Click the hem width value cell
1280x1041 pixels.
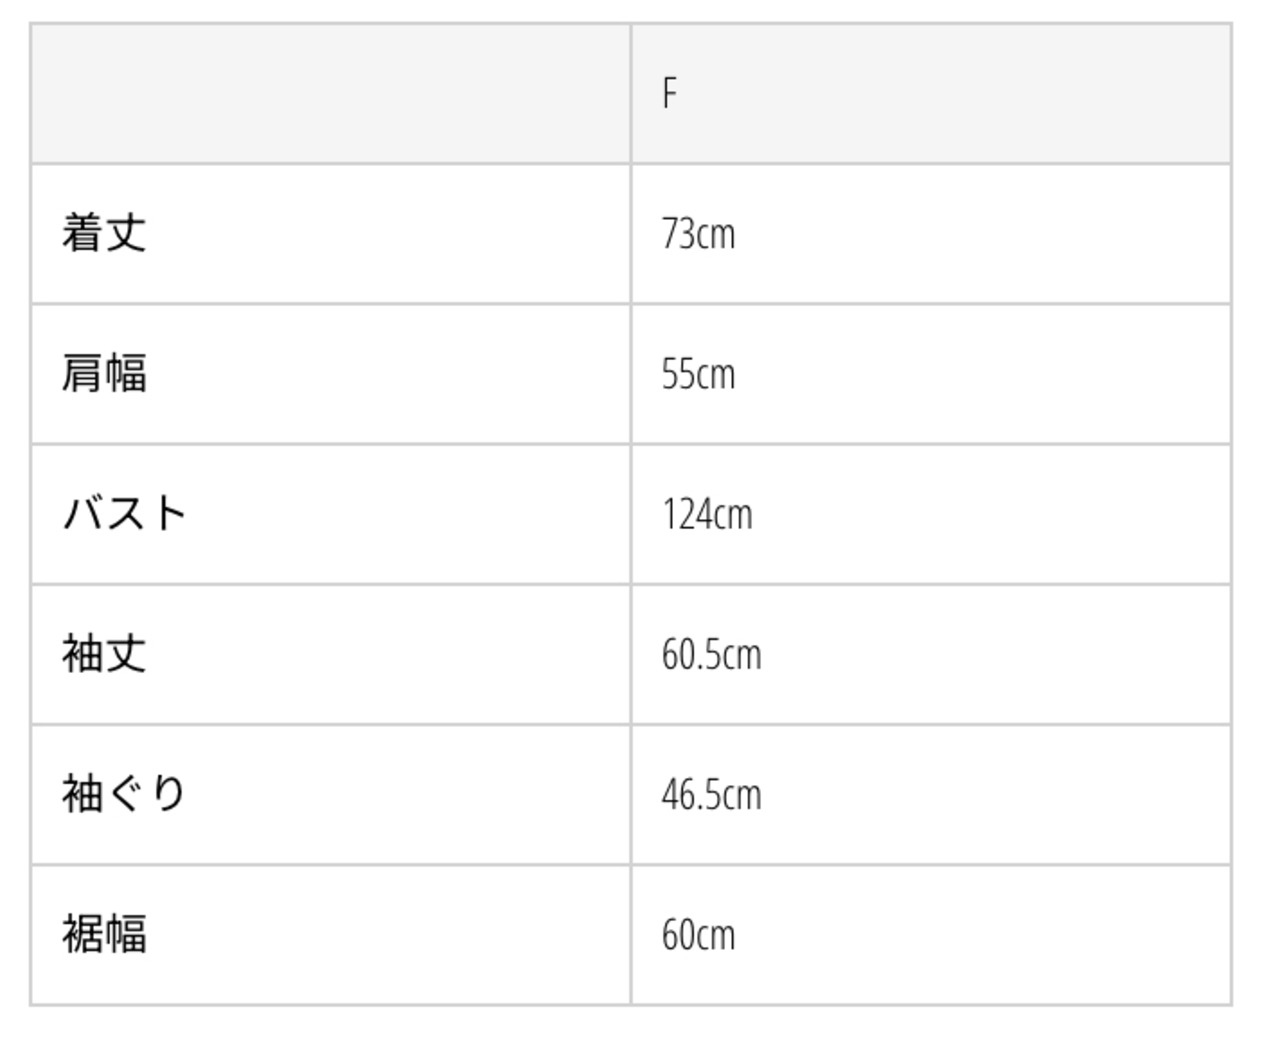[930, 934]
